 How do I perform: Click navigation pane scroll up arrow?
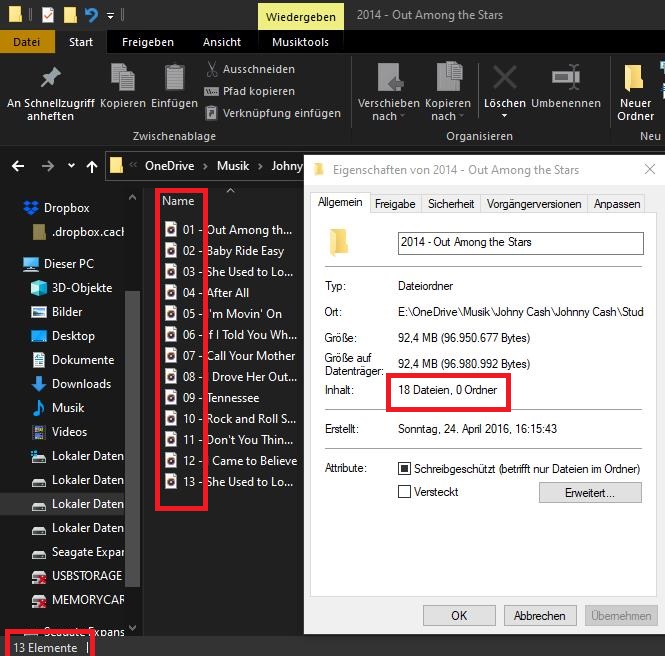[x=132, y=198]
